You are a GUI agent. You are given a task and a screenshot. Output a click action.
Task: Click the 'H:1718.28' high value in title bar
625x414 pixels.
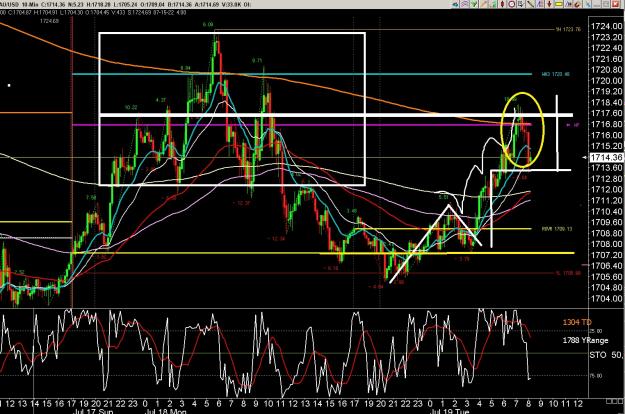click(x=100, y=5)
